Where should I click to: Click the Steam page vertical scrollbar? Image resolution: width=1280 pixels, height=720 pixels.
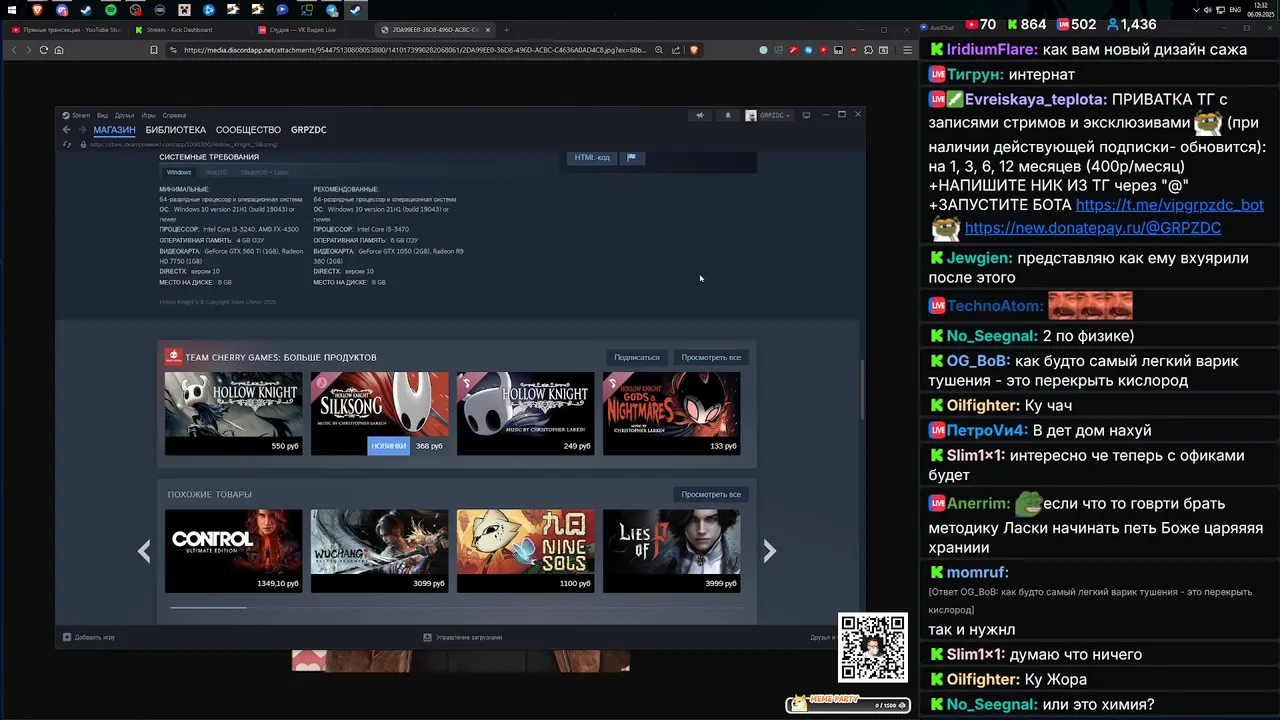(862, 390)
